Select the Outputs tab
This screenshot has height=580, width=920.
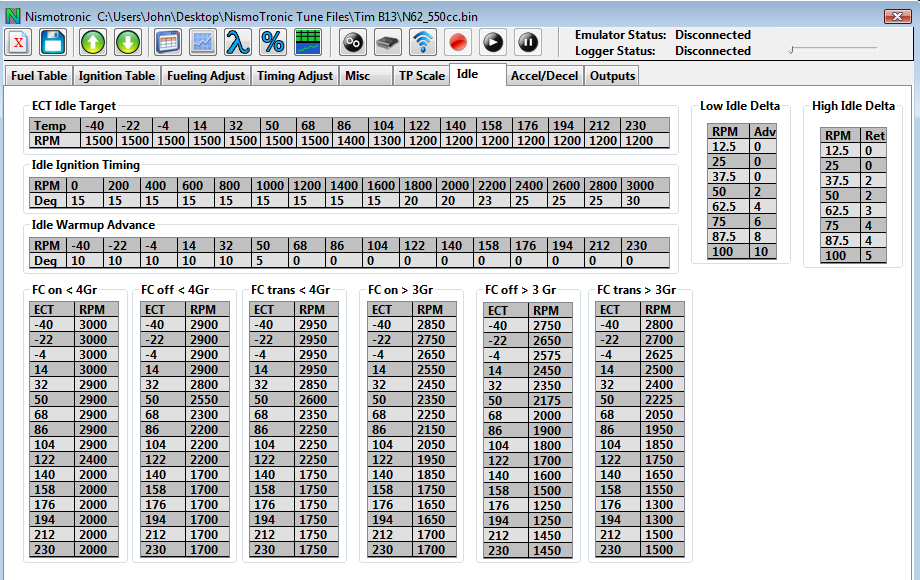(x=612, y=76)
